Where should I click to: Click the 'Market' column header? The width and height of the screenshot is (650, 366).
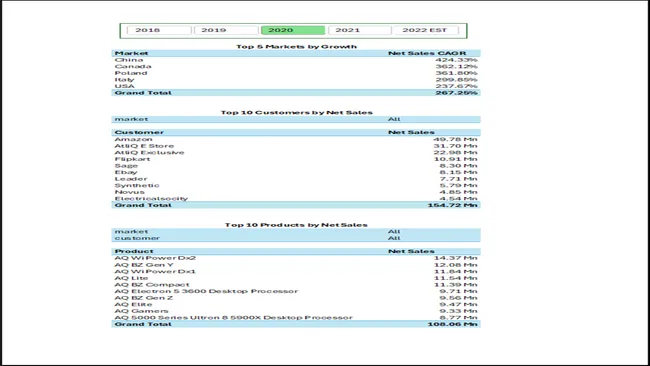(x=131, y=53)
